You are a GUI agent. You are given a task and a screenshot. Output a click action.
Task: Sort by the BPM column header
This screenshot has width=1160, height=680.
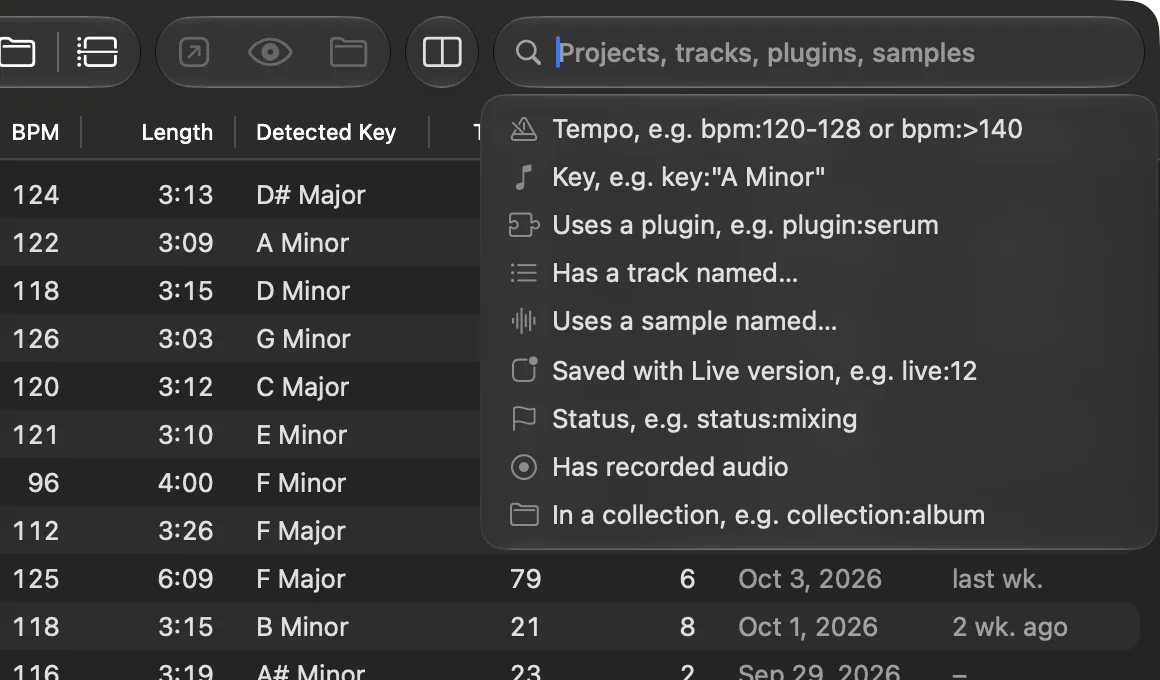pos(36,132)
